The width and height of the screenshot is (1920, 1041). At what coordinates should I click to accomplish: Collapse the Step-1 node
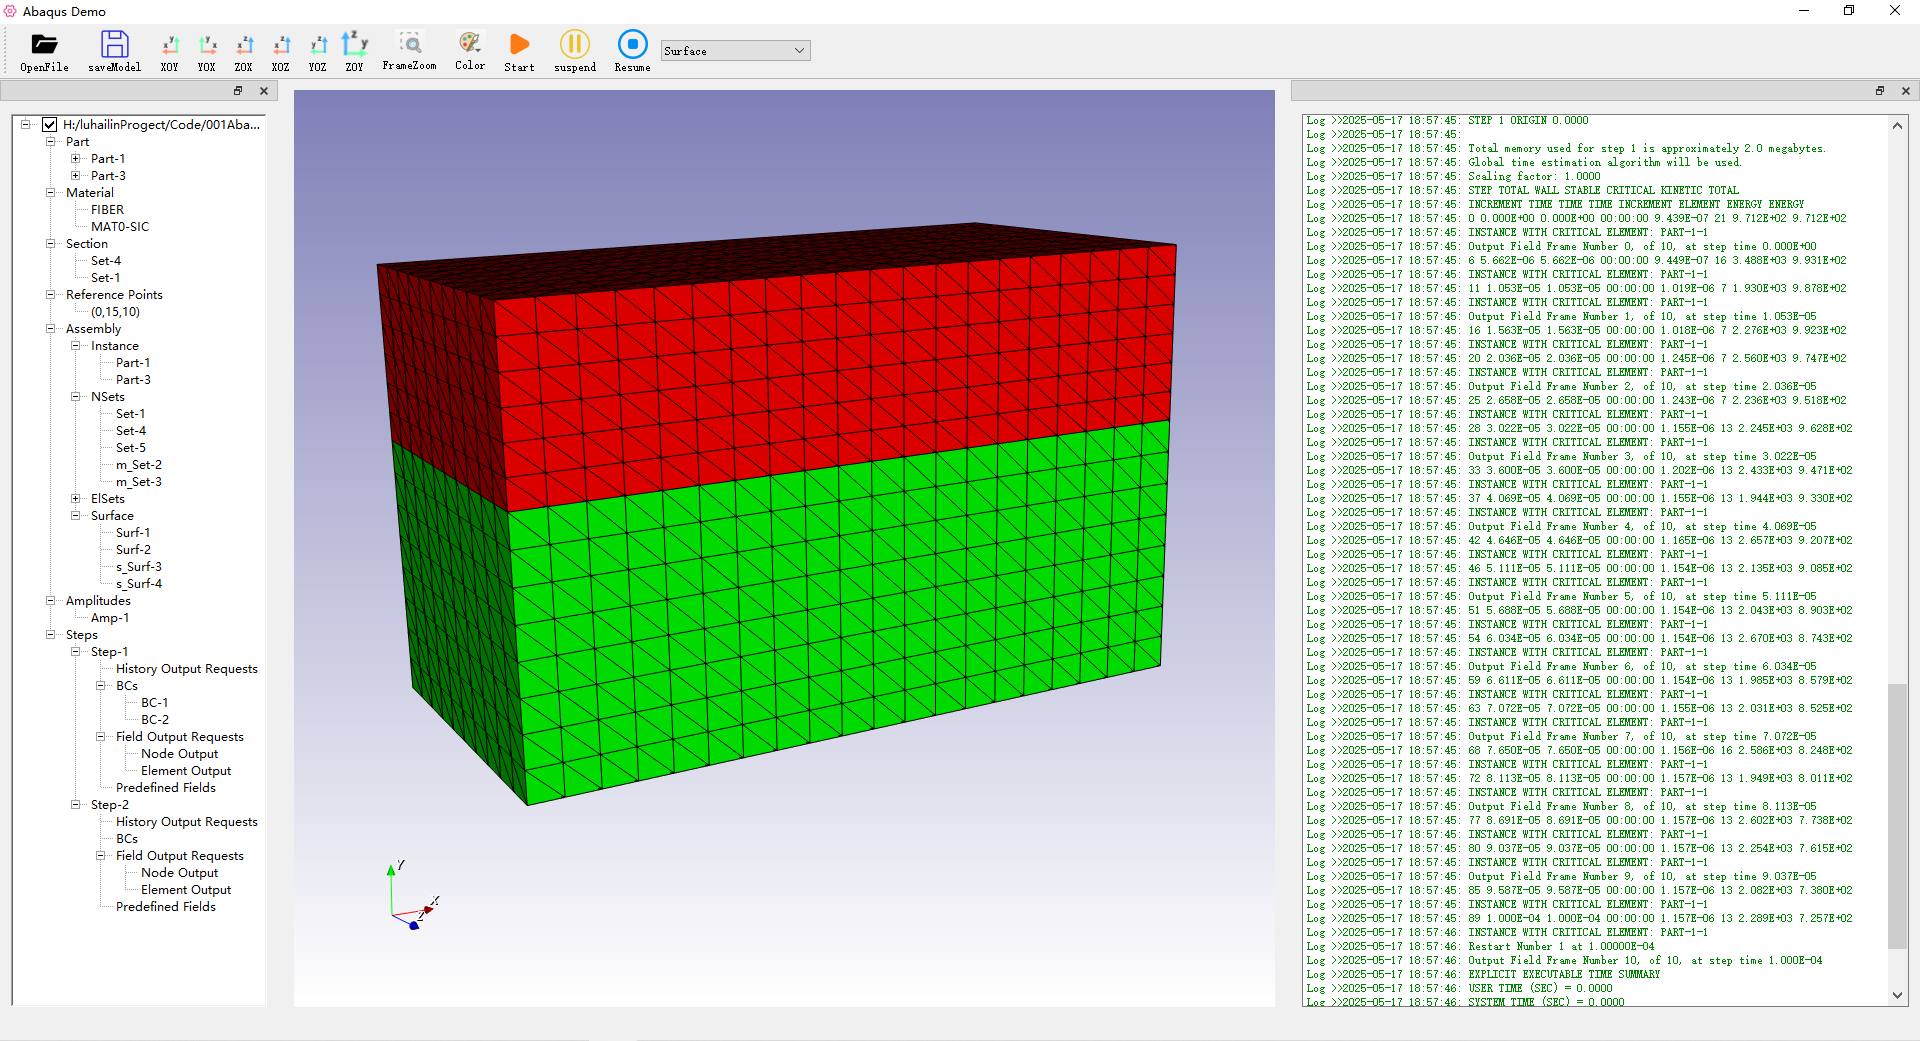coord(75,652)
